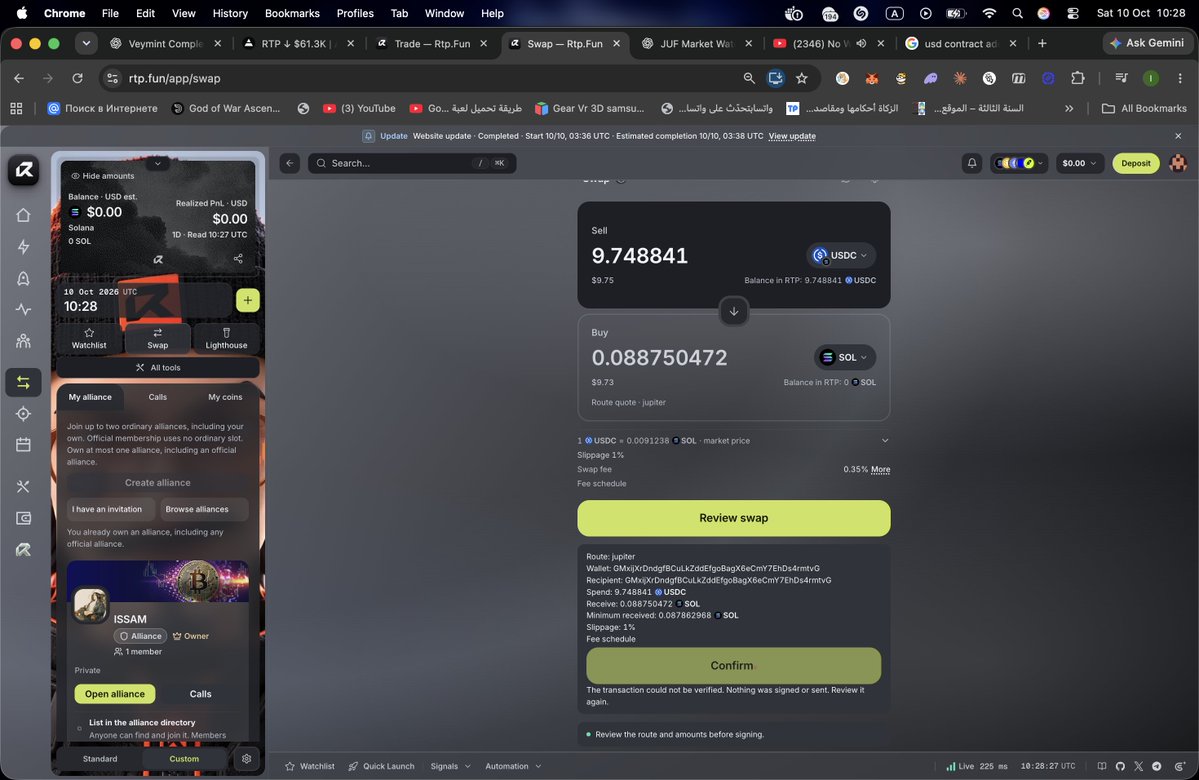This screenshot has height=780, width=1199.
Task: Open the $0.00 balance dropdown in the header
Action: click(1079, 163)
